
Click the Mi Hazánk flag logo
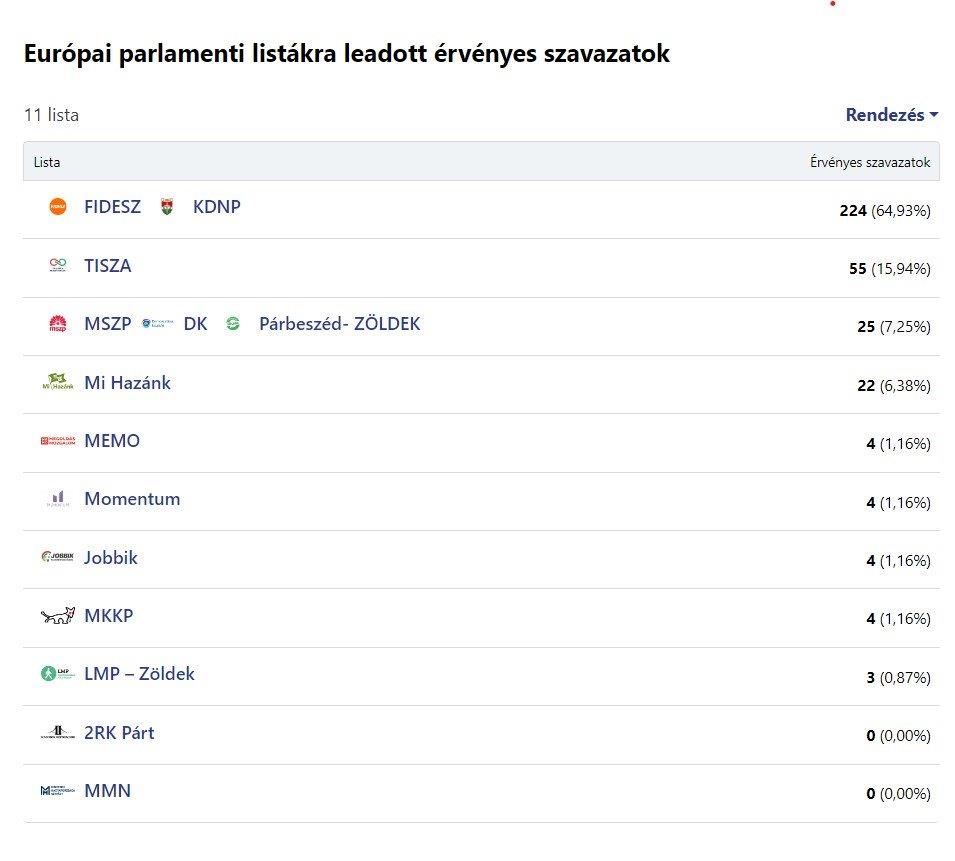[58, 382]
